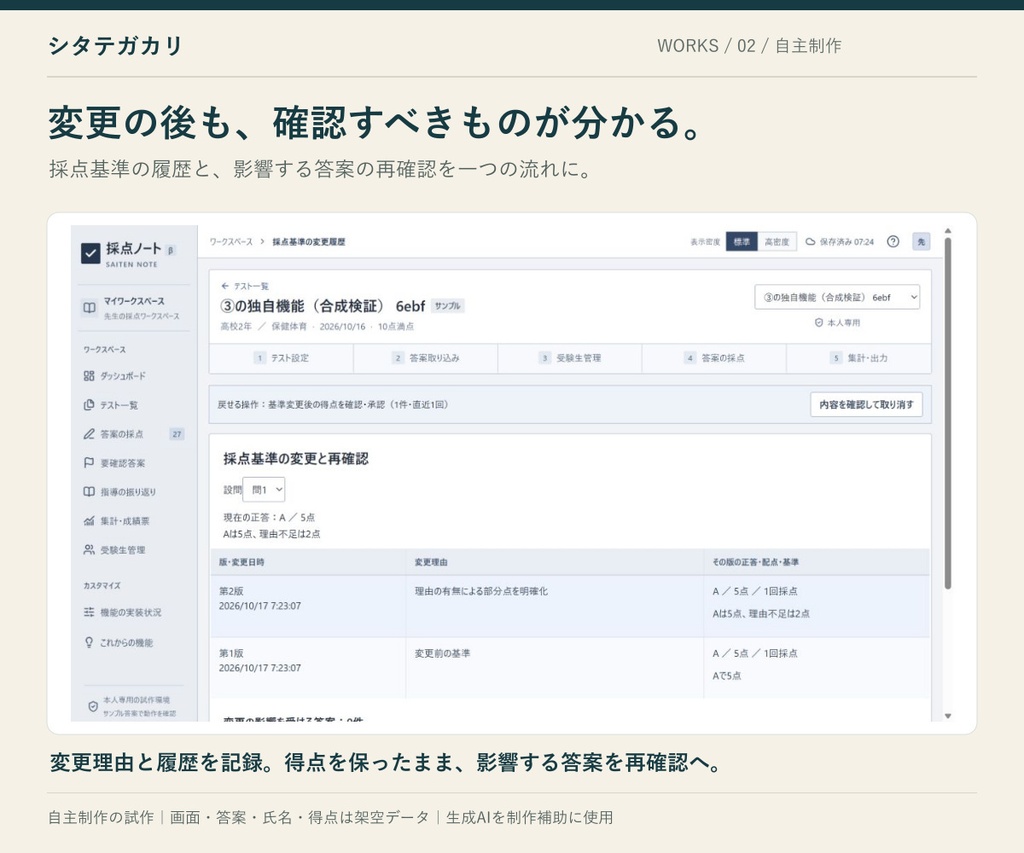Click the β badge next to 採点ノート
Image resolution: width=1024 pixels, height=853 pixels.
pos(170,250)
